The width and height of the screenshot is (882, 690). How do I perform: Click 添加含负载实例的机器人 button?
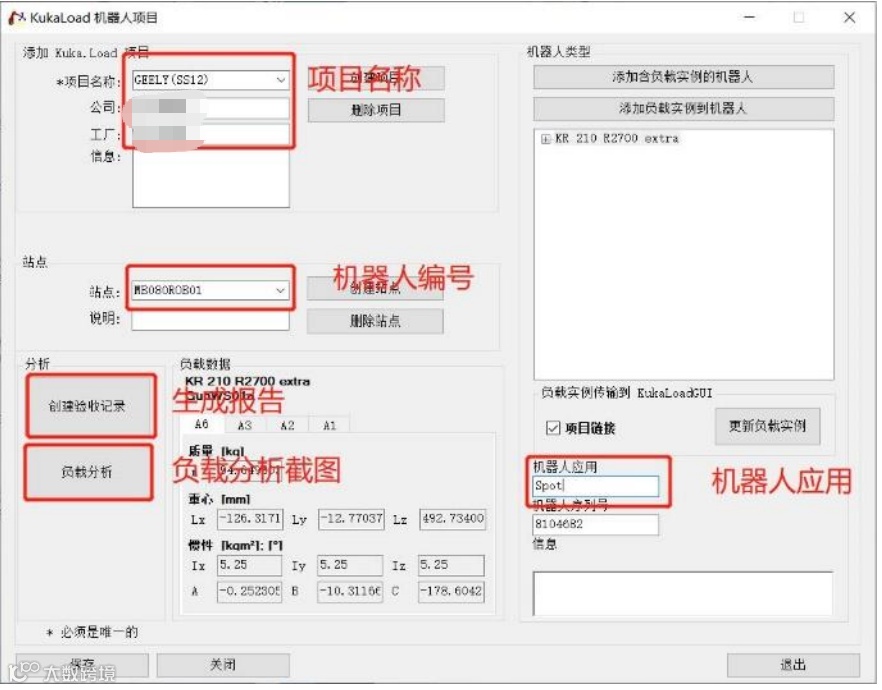point(683,77)
